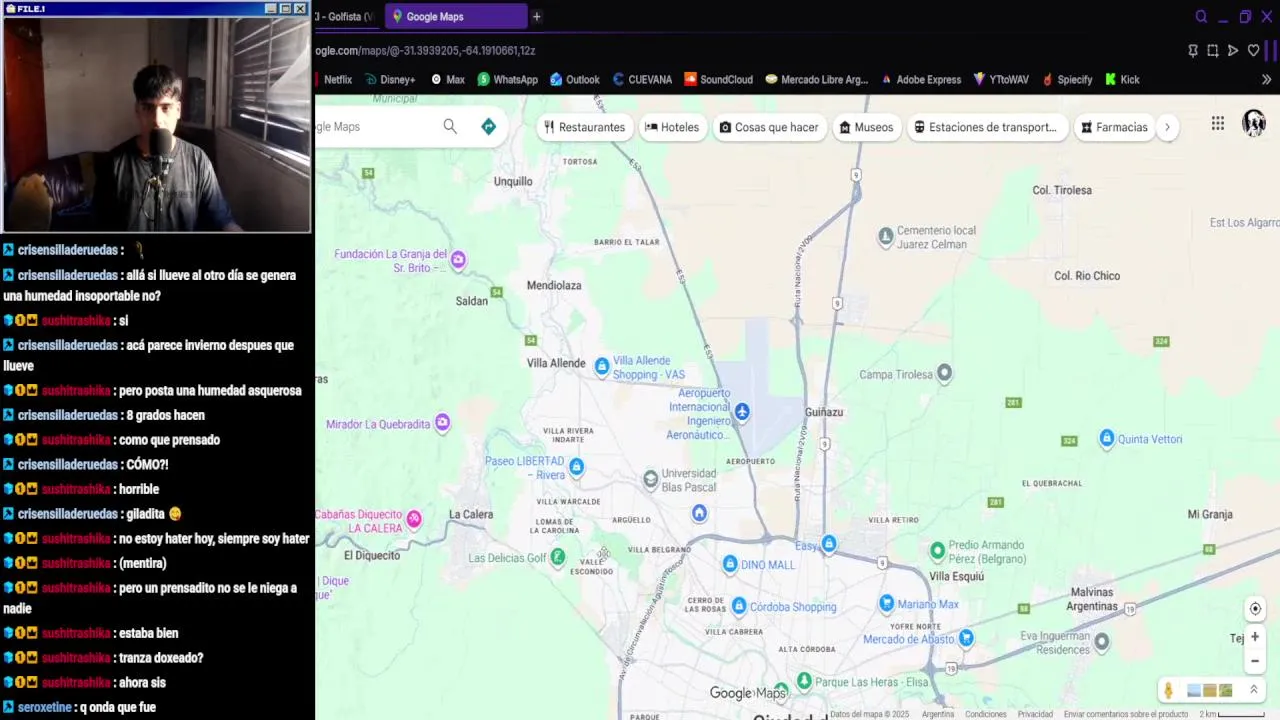This screenshot has height=720, width=1280.
Task: Open directions with the blue arrow icon
Action: 488,126
